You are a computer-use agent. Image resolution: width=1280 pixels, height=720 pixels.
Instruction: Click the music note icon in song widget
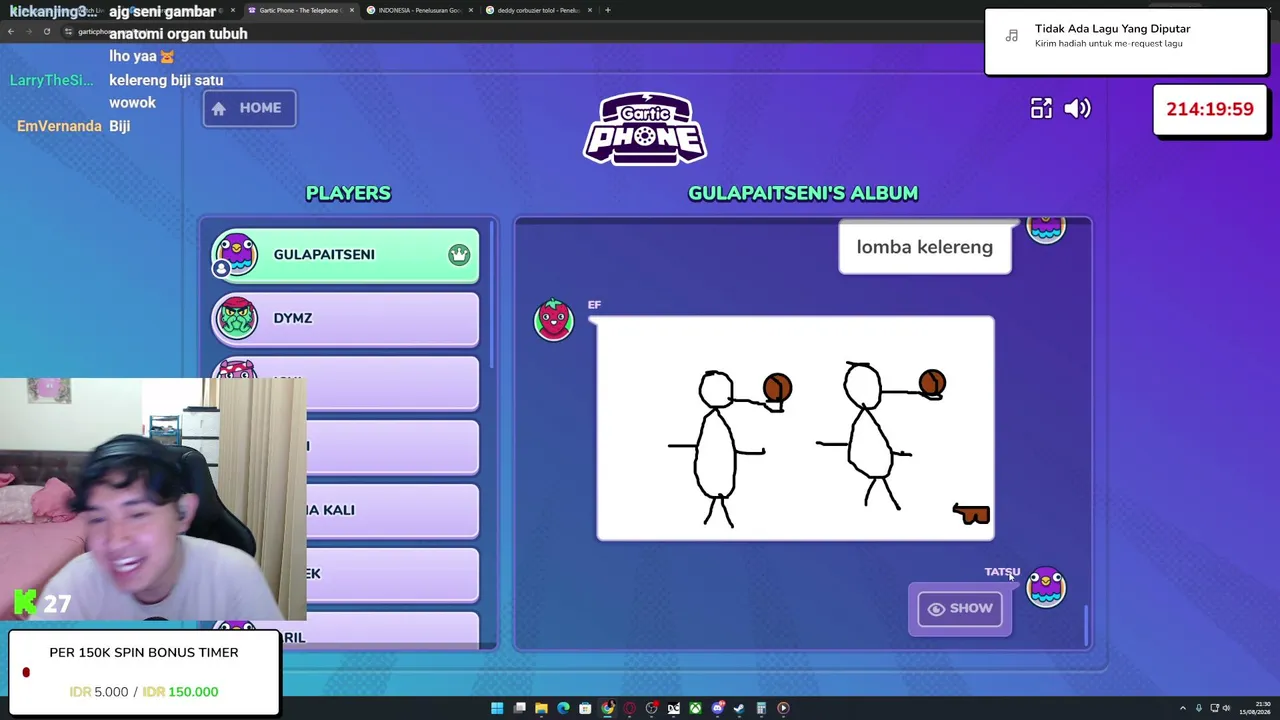point(1012,36)
